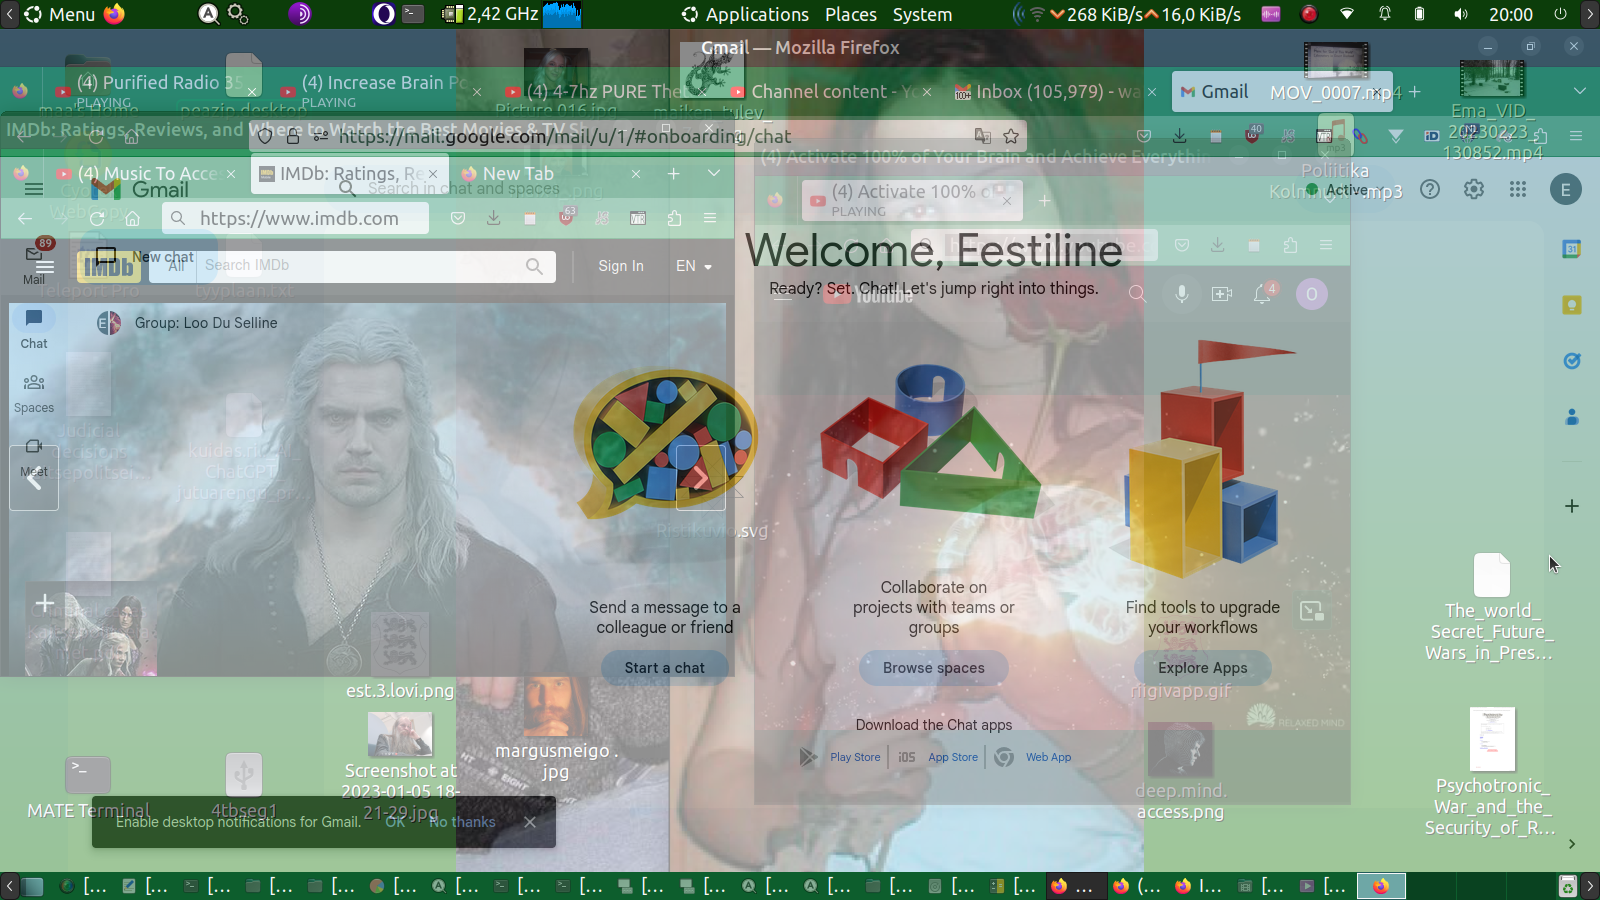Open the Gmail support help icon
The image size is (1600, 900).
1430,189
